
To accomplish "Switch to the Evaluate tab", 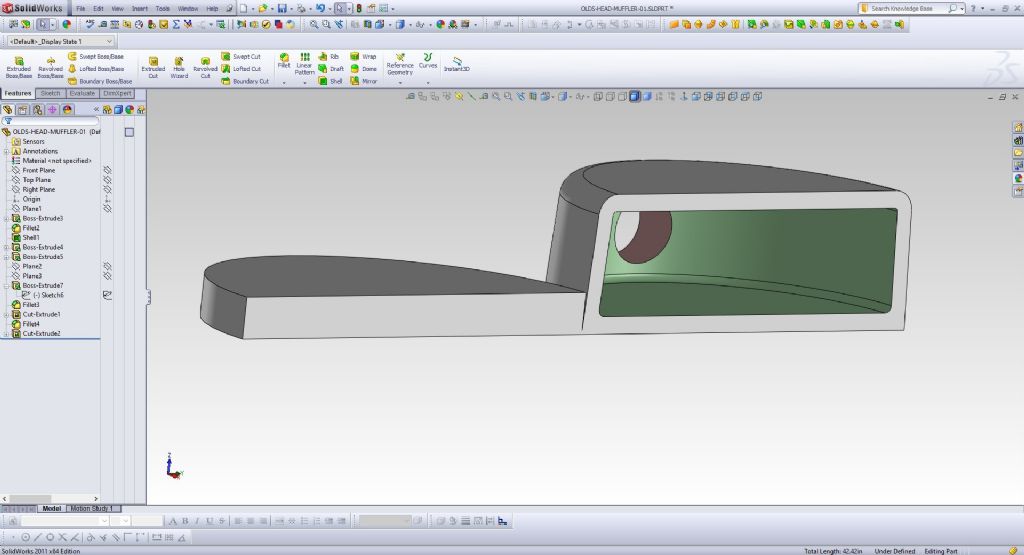I will (x=82, y=93).
